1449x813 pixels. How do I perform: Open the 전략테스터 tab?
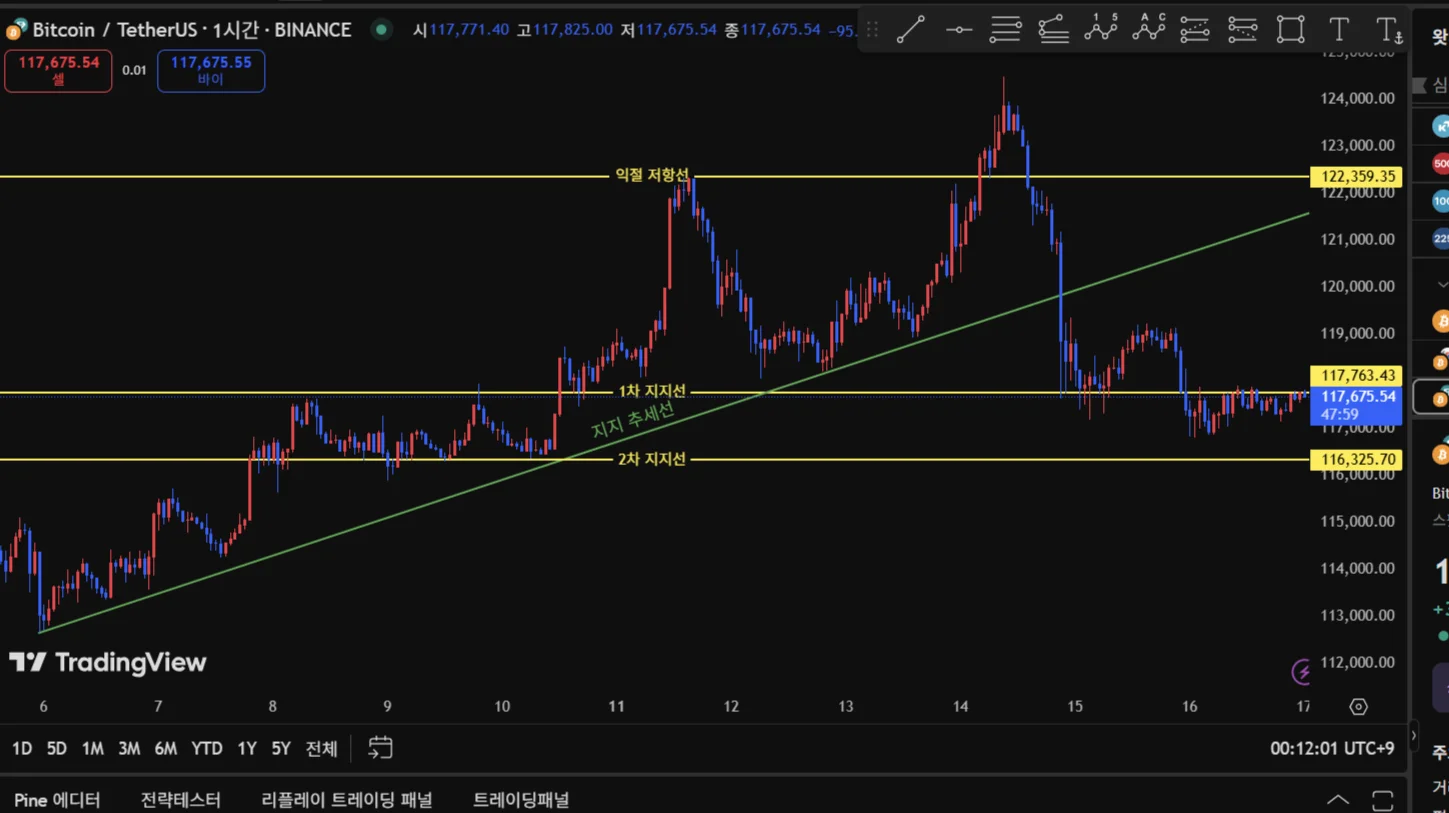pyautogui.click(x=180, y=800)
